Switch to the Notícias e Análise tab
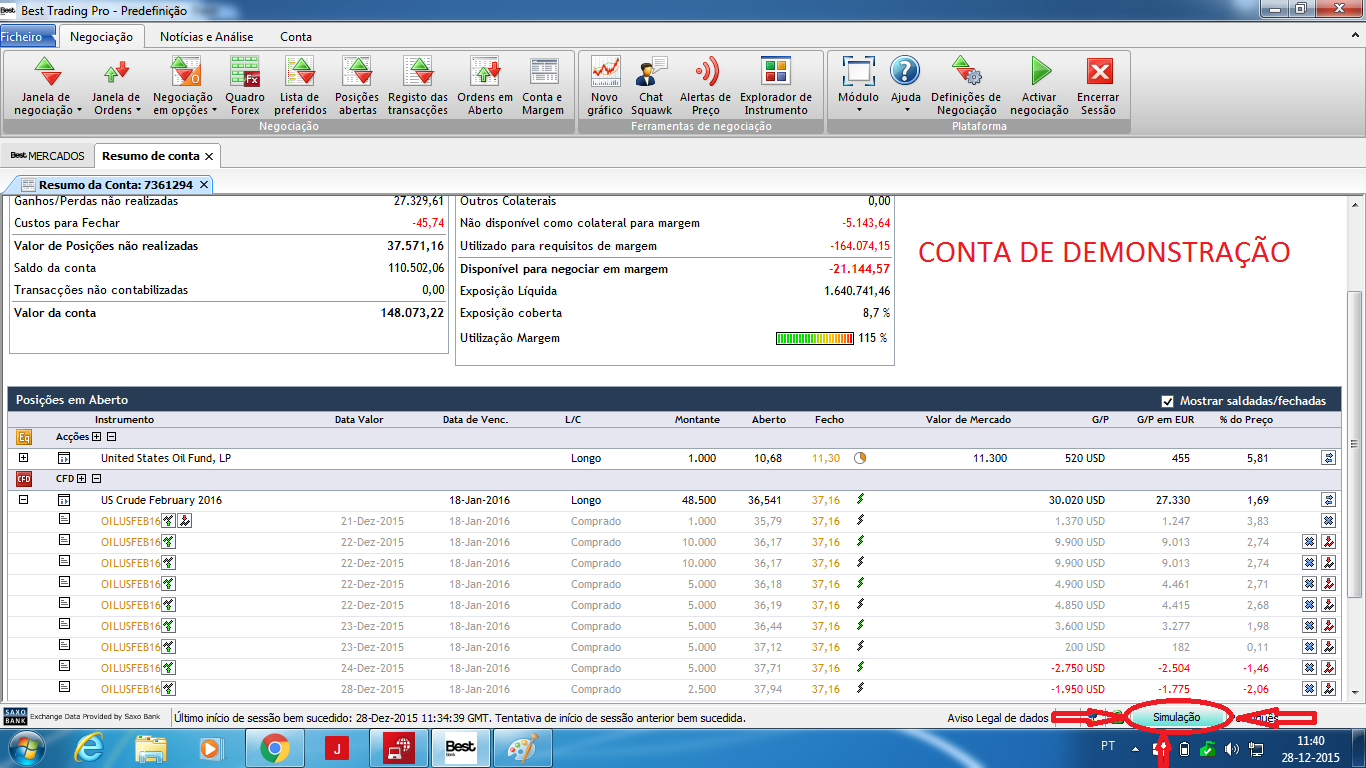The image size is (1366, 768). [x=206, y=37]
